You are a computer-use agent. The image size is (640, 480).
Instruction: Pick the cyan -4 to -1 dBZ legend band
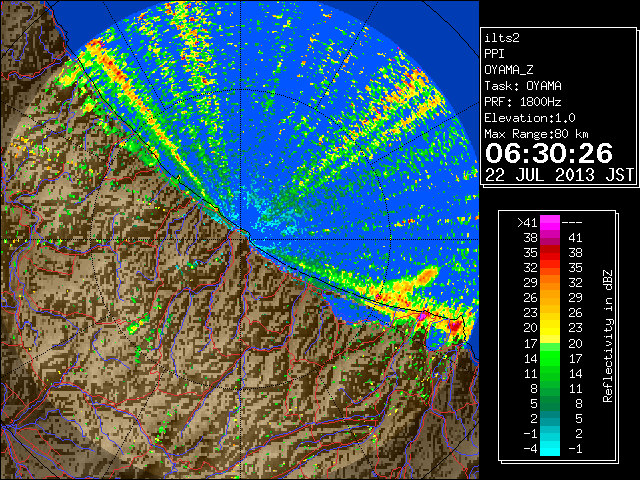(550, 449)
